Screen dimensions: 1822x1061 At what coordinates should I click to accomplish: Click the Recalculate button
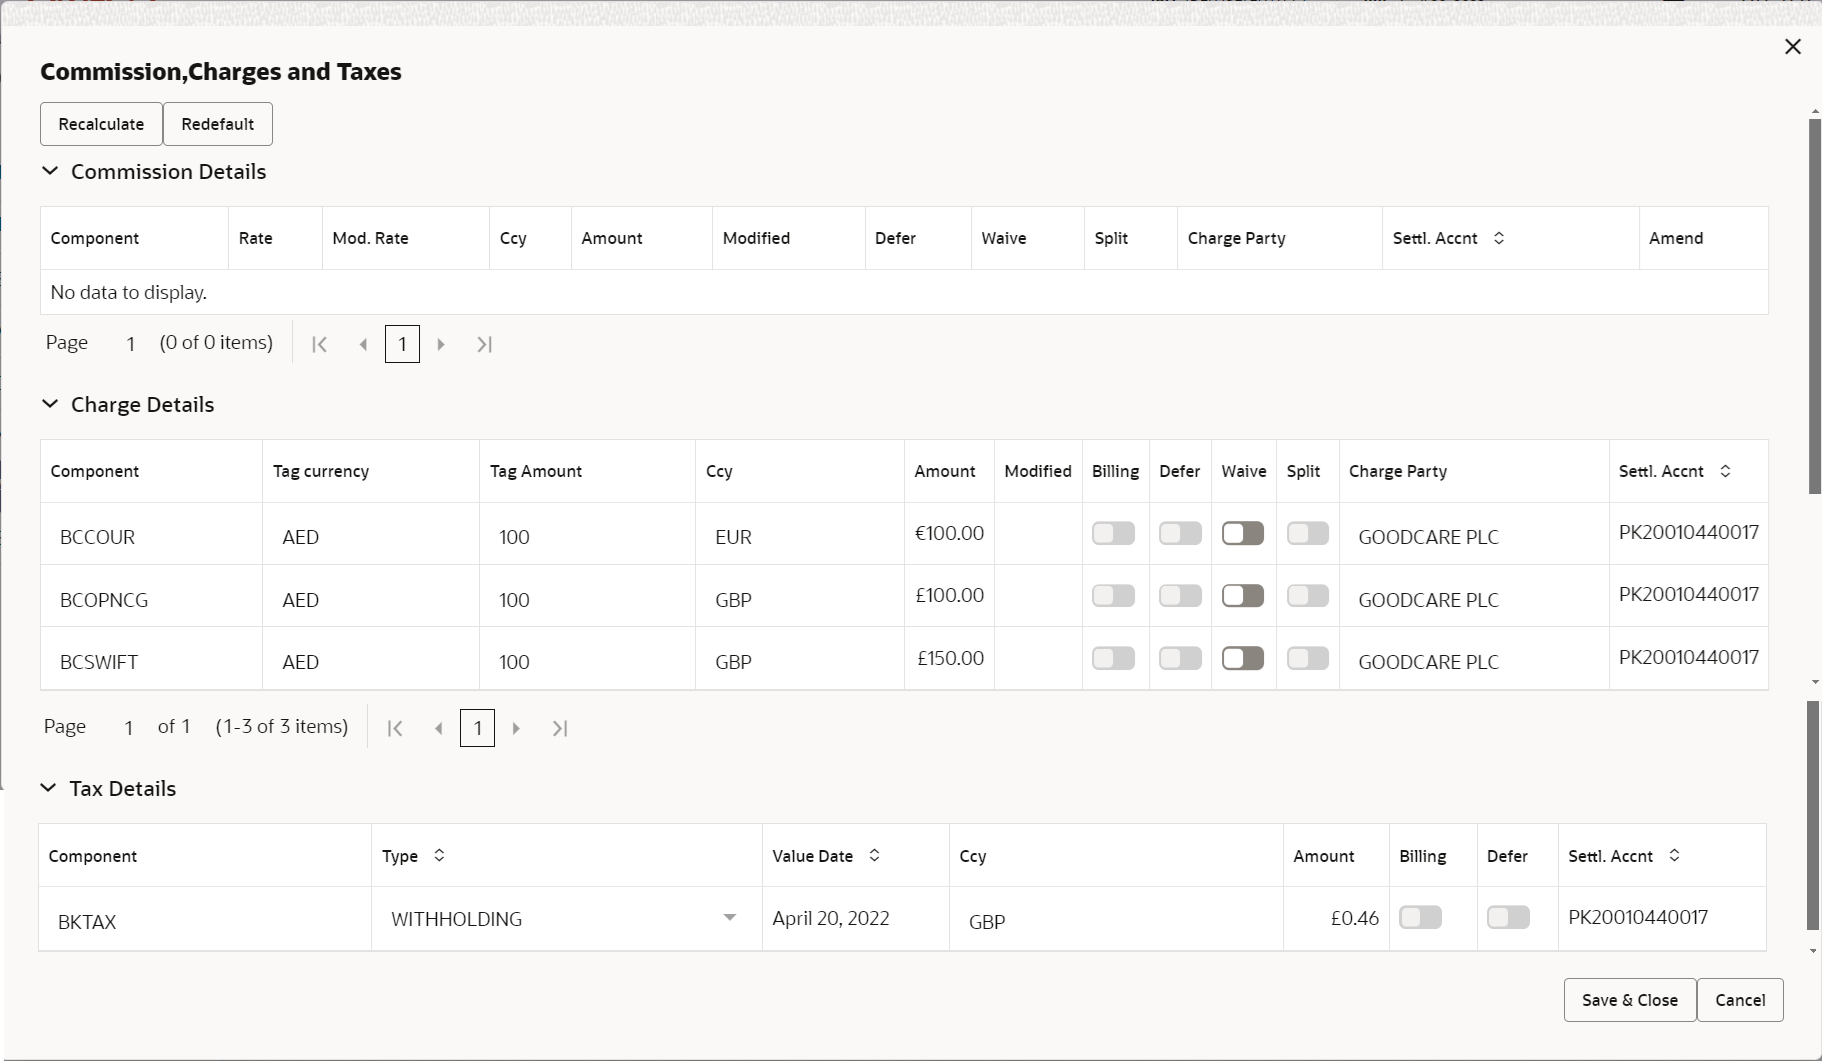point(101,124)
